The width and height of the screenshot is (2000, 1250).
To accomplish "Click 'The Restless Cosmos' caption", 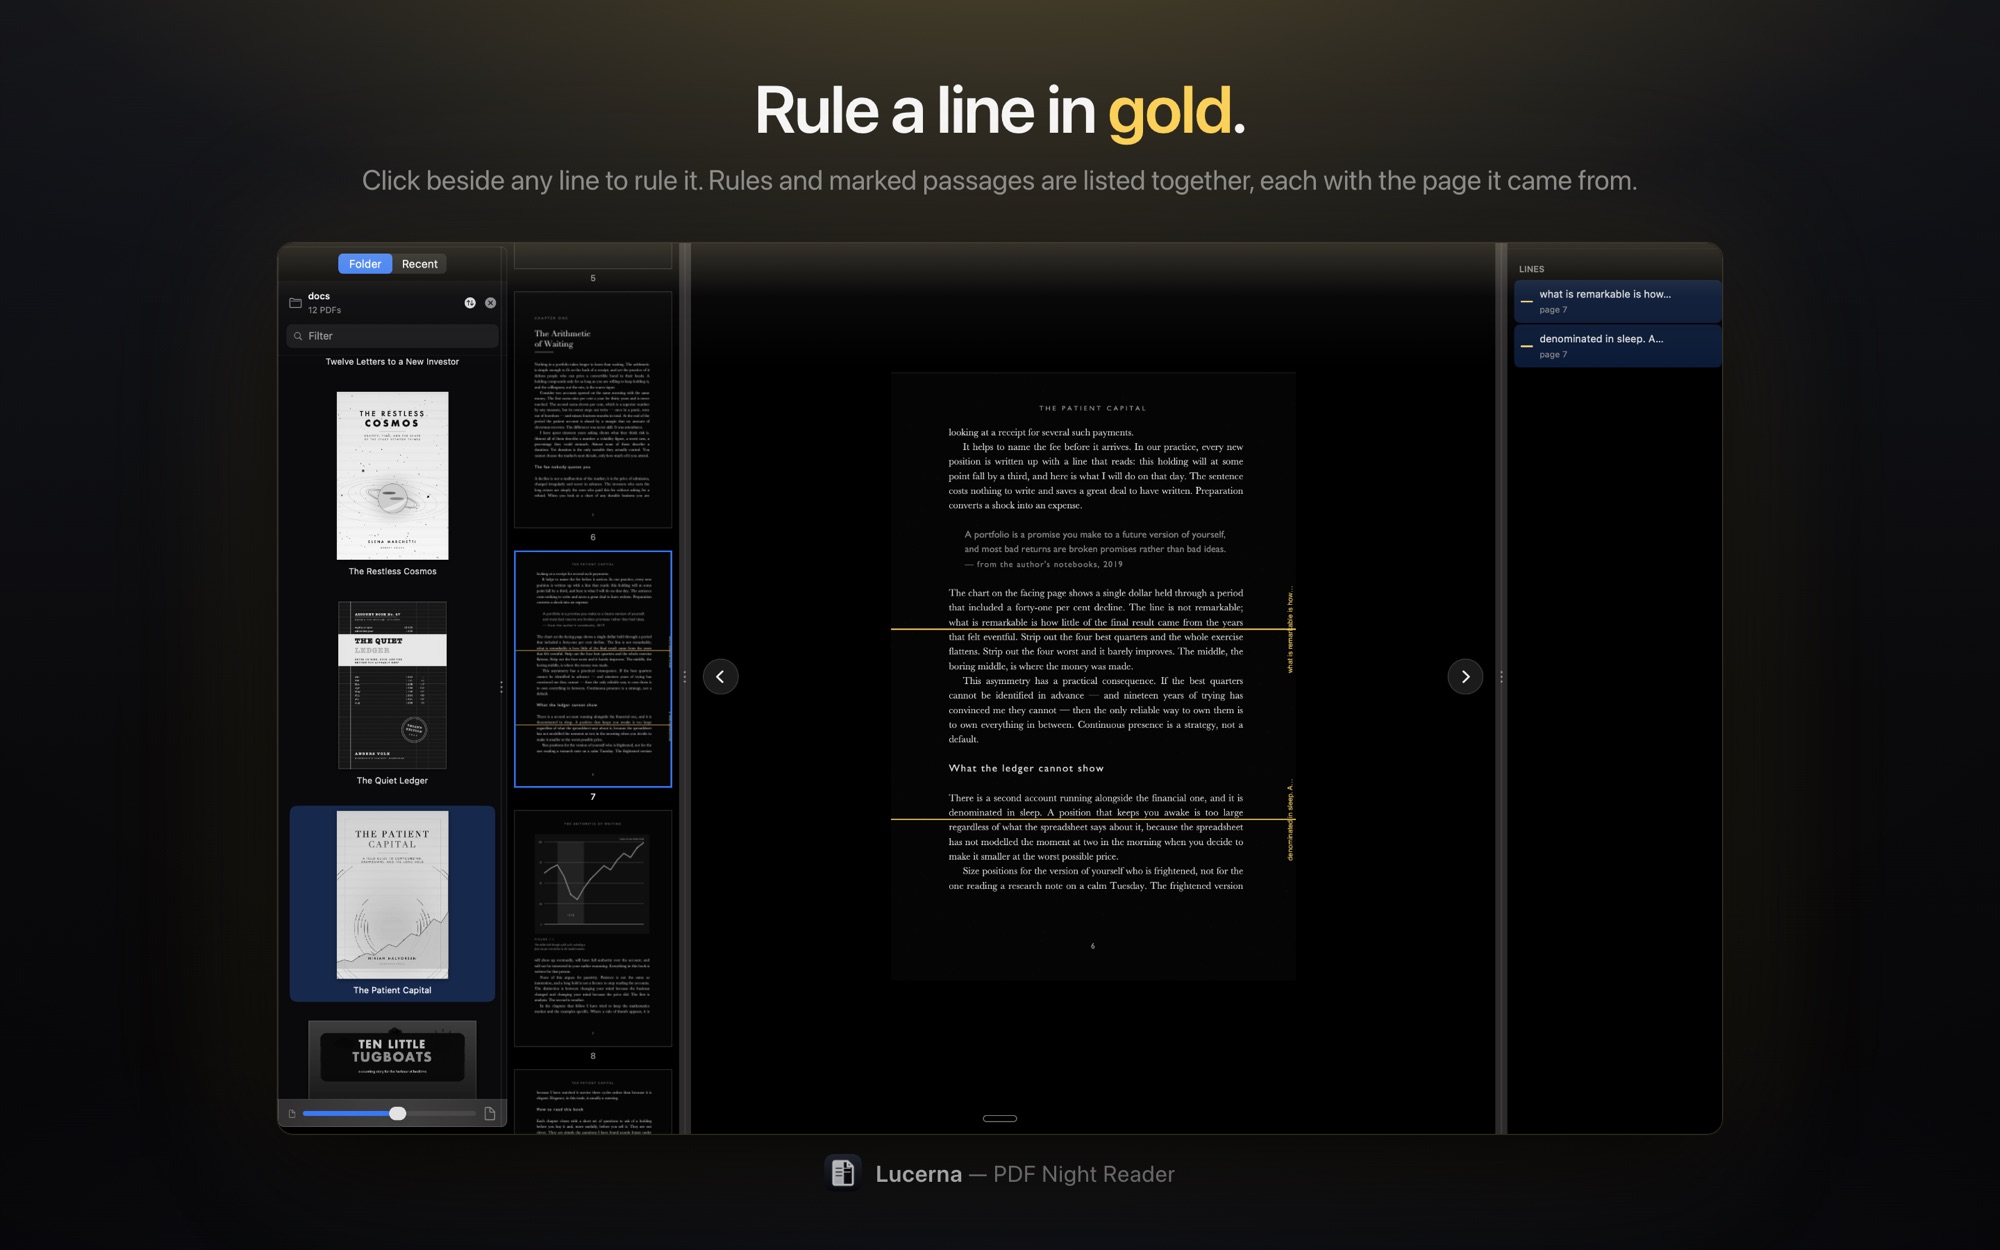I will pos(392,572).
